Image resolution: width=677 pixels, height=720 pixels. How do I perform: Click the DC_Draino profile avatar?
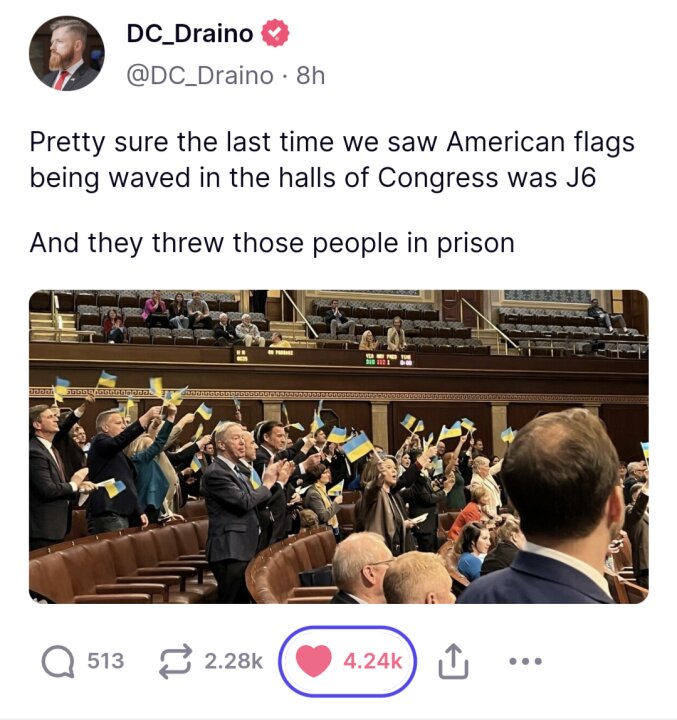(x=67, y=53)
